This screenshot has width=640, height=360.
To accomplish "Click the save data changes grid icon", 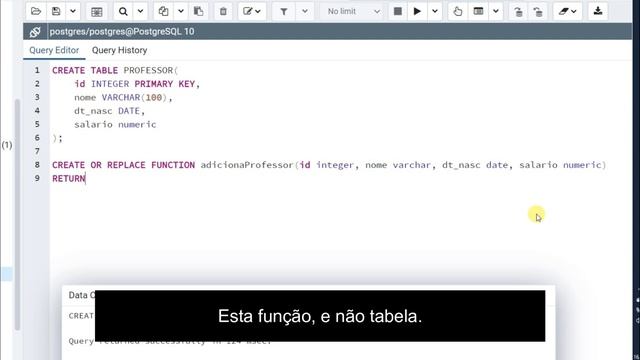I will click(x=97, y=11).
